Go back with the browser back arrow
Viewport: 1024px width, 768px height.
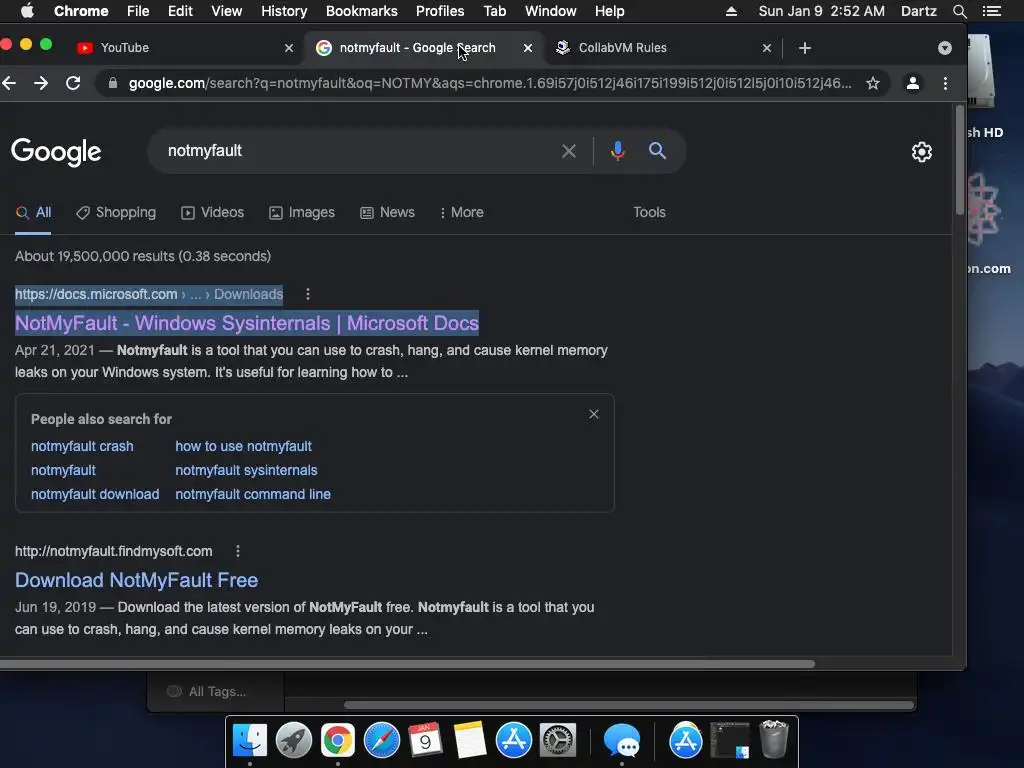tap(8, 83)
